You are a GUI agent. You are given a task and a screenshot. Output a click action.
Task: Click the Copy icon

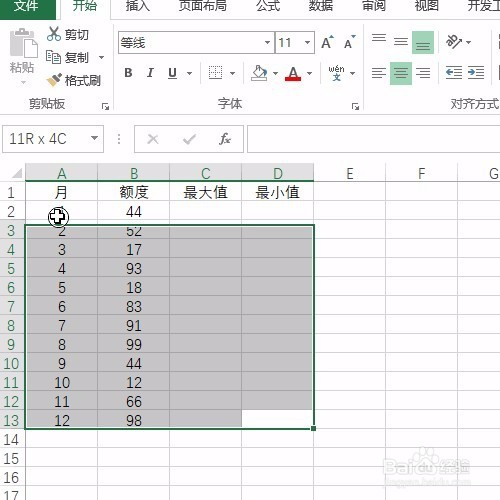(53, 57)
